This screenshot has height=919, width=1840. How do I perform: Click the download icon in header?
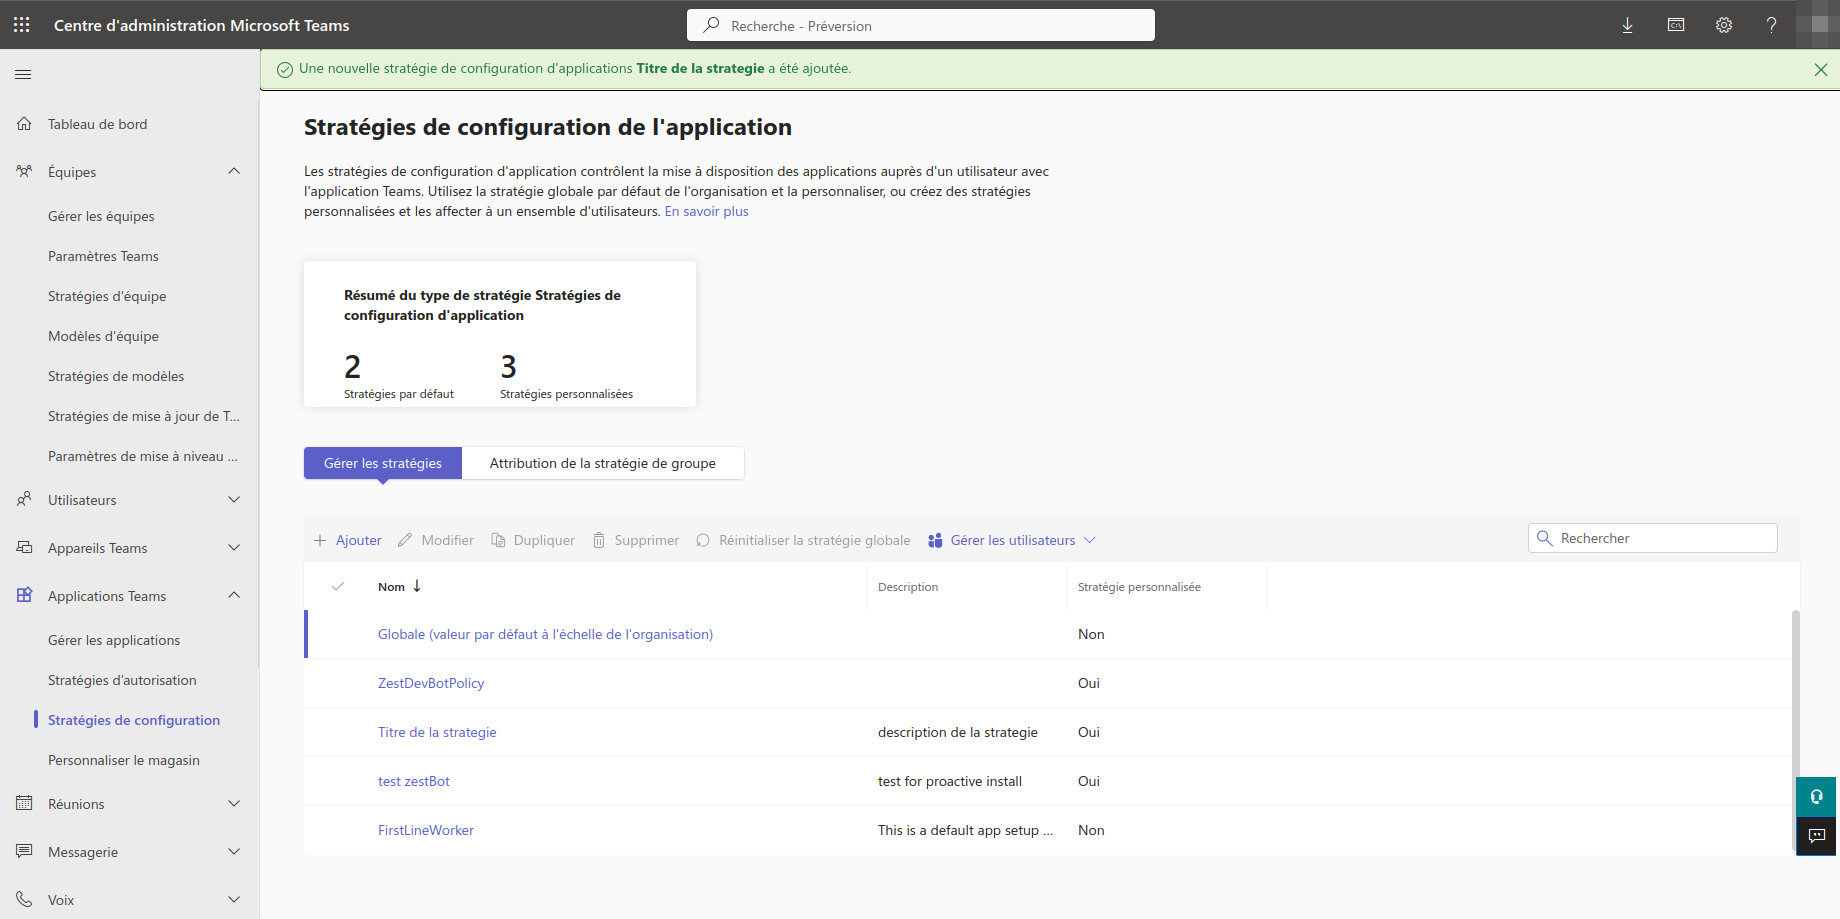click(1627, 25)
